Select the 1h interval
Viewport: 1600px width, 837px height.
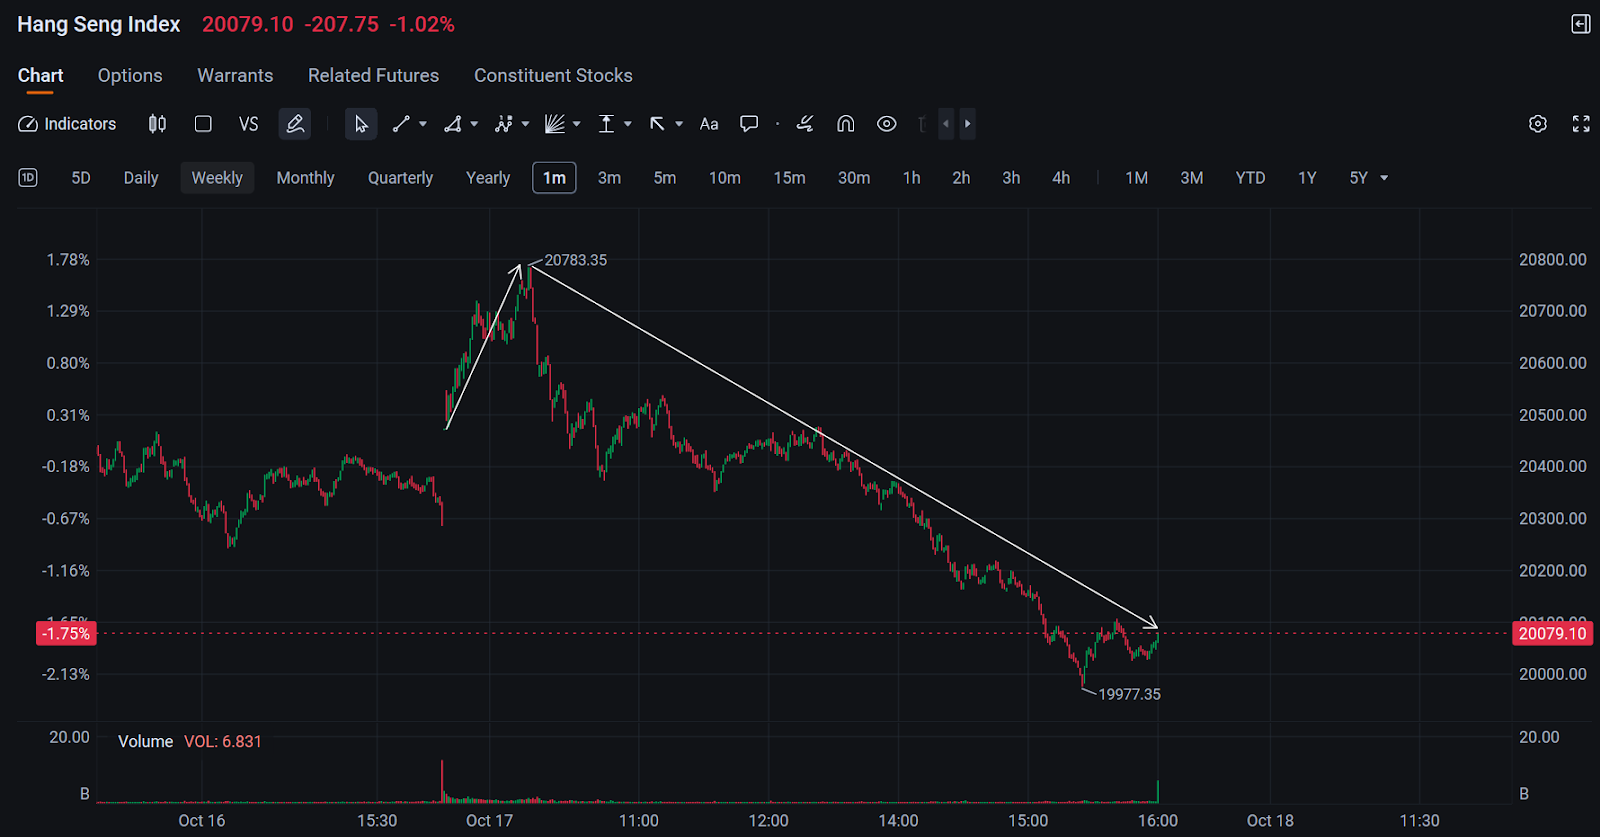(912, 178)
